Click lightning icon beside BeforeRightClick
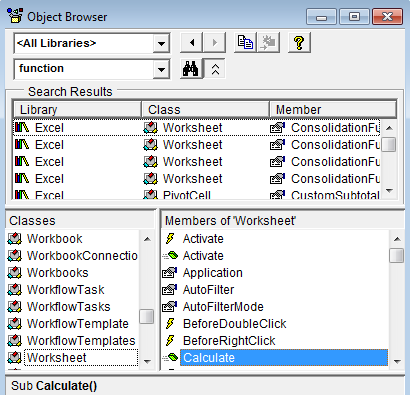The height and width of the screenshot is (395, 410). tap(170, 341)
